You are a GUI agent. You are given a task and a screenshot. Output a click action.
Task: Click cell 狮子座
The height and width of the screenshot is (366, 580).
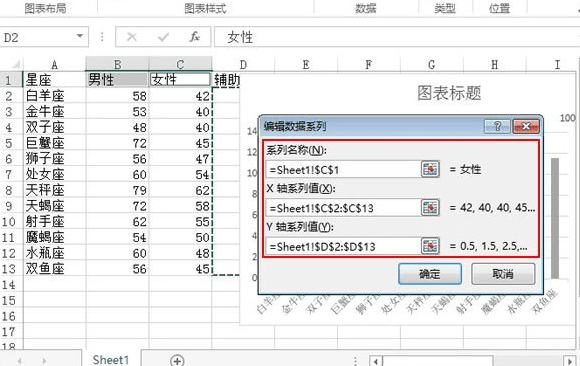[54, 159]
